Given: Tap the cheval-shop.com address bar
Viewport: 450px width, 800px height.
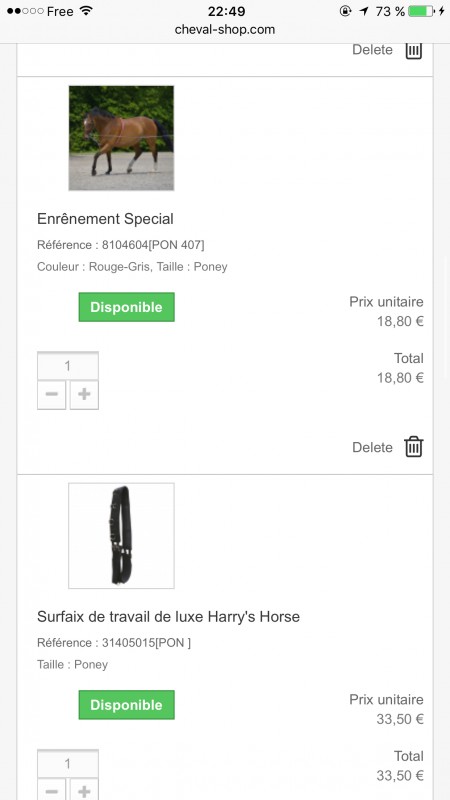Looking at the screenshot, I should (x=225, y=30).
